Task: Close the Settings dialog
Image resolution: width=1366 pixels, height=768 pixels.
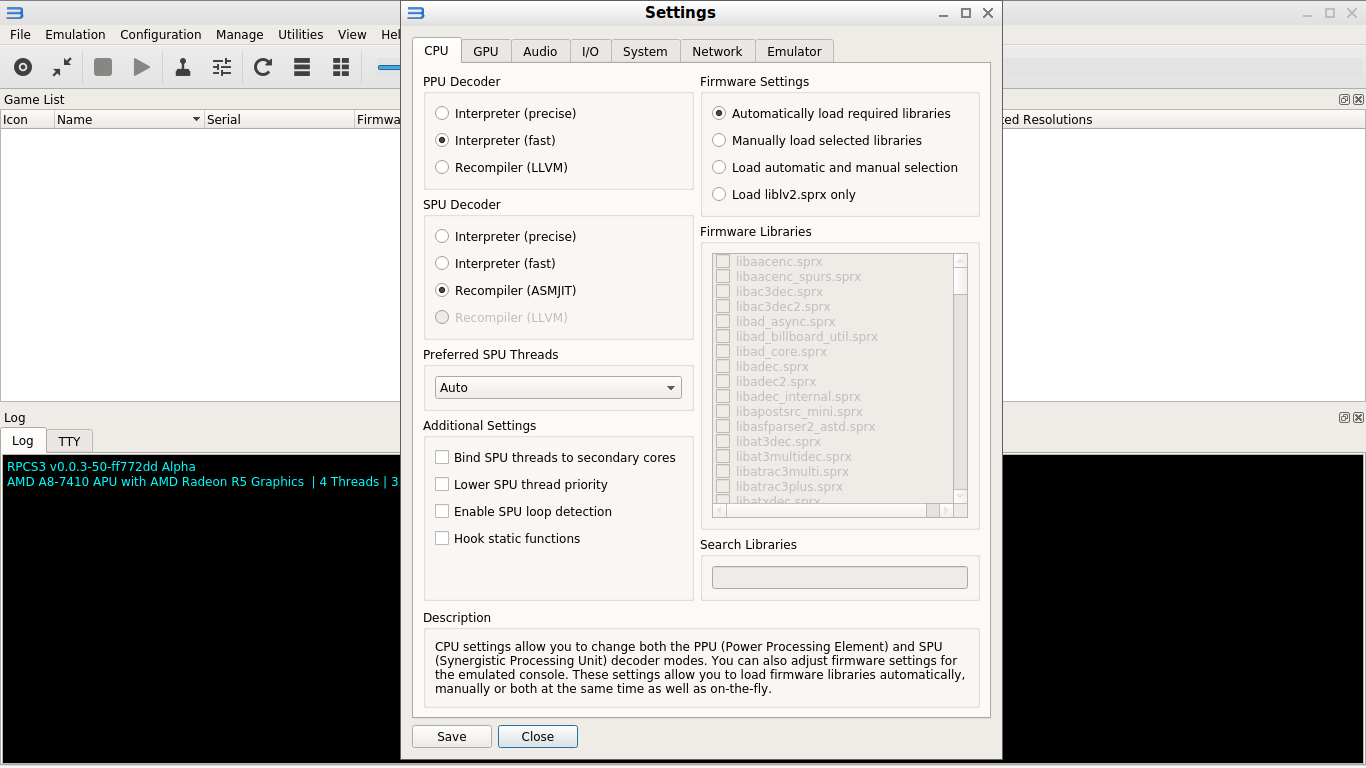Action: 537,736
